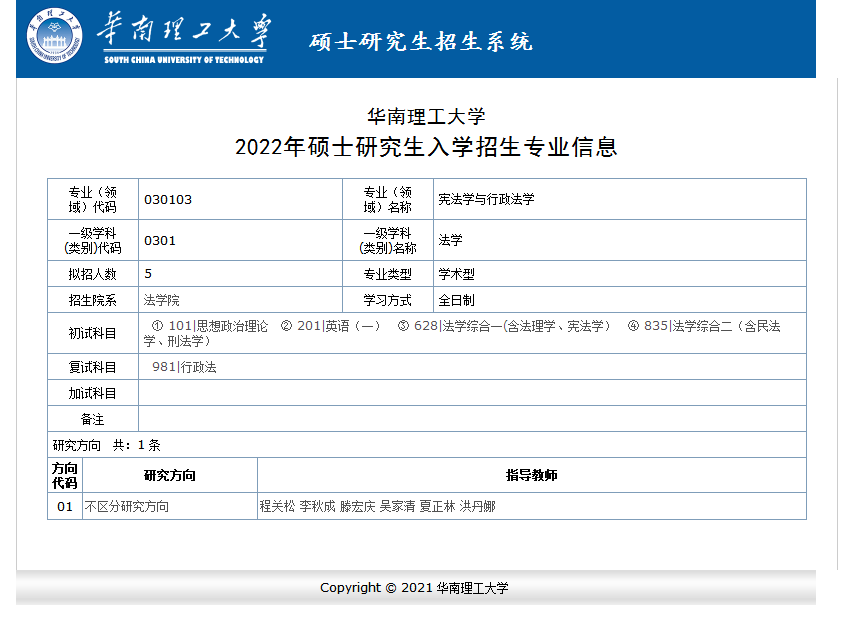The image size is (858, 628).
Task: Click the first-level discipline code 0301
Action: [160, 241]
